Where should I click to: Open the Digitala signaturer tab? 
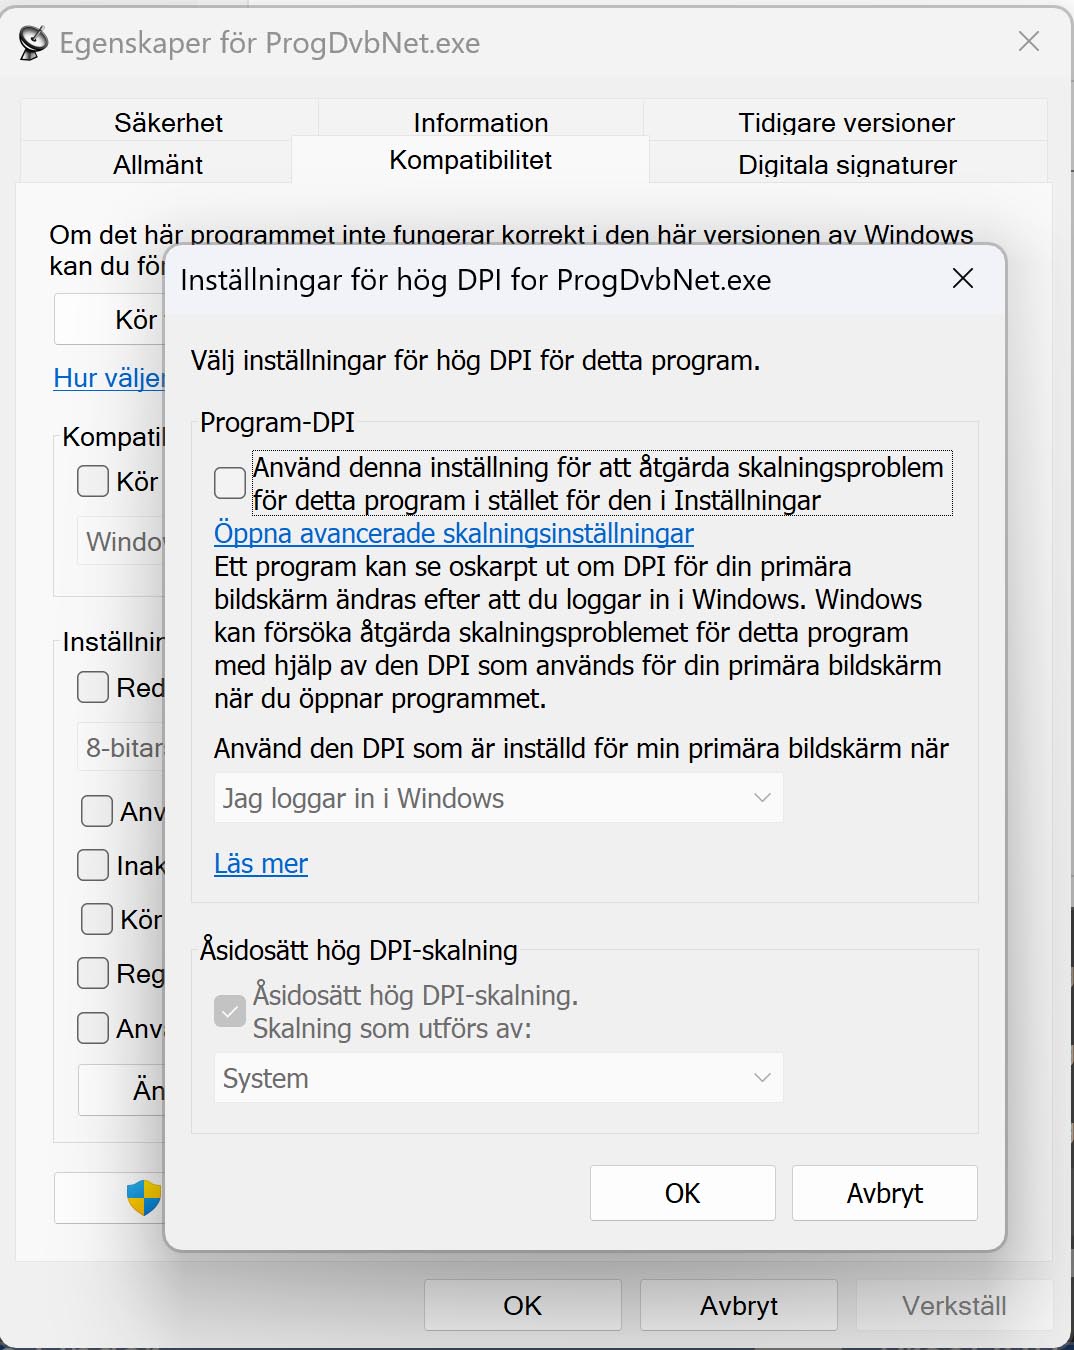pyautogui.click(x=847, y=165)
